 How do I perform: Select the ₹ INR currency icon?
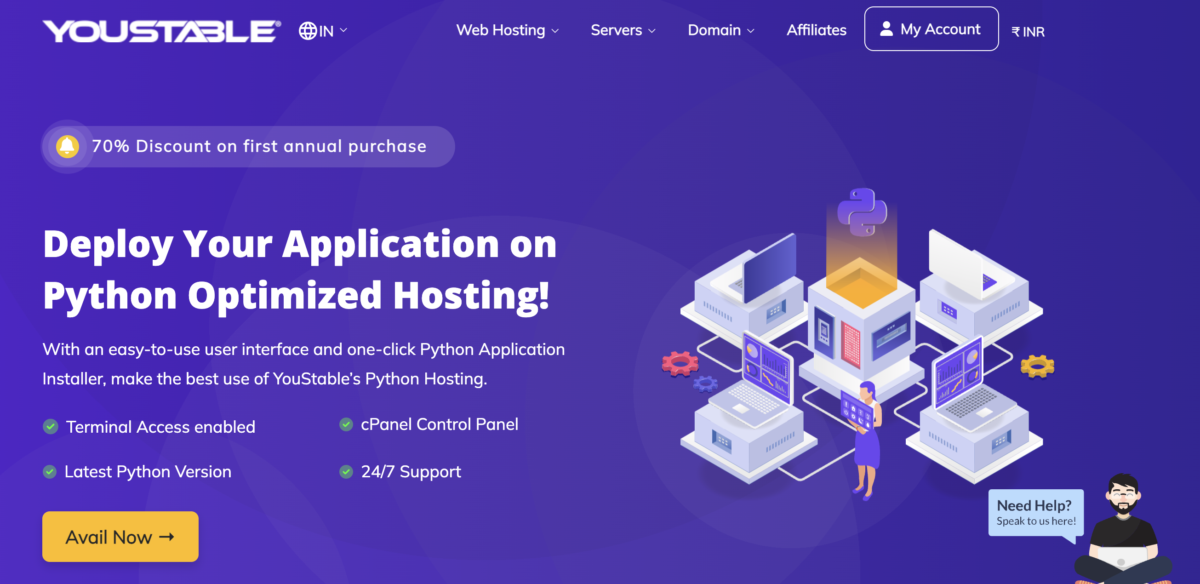(1013, 31)
